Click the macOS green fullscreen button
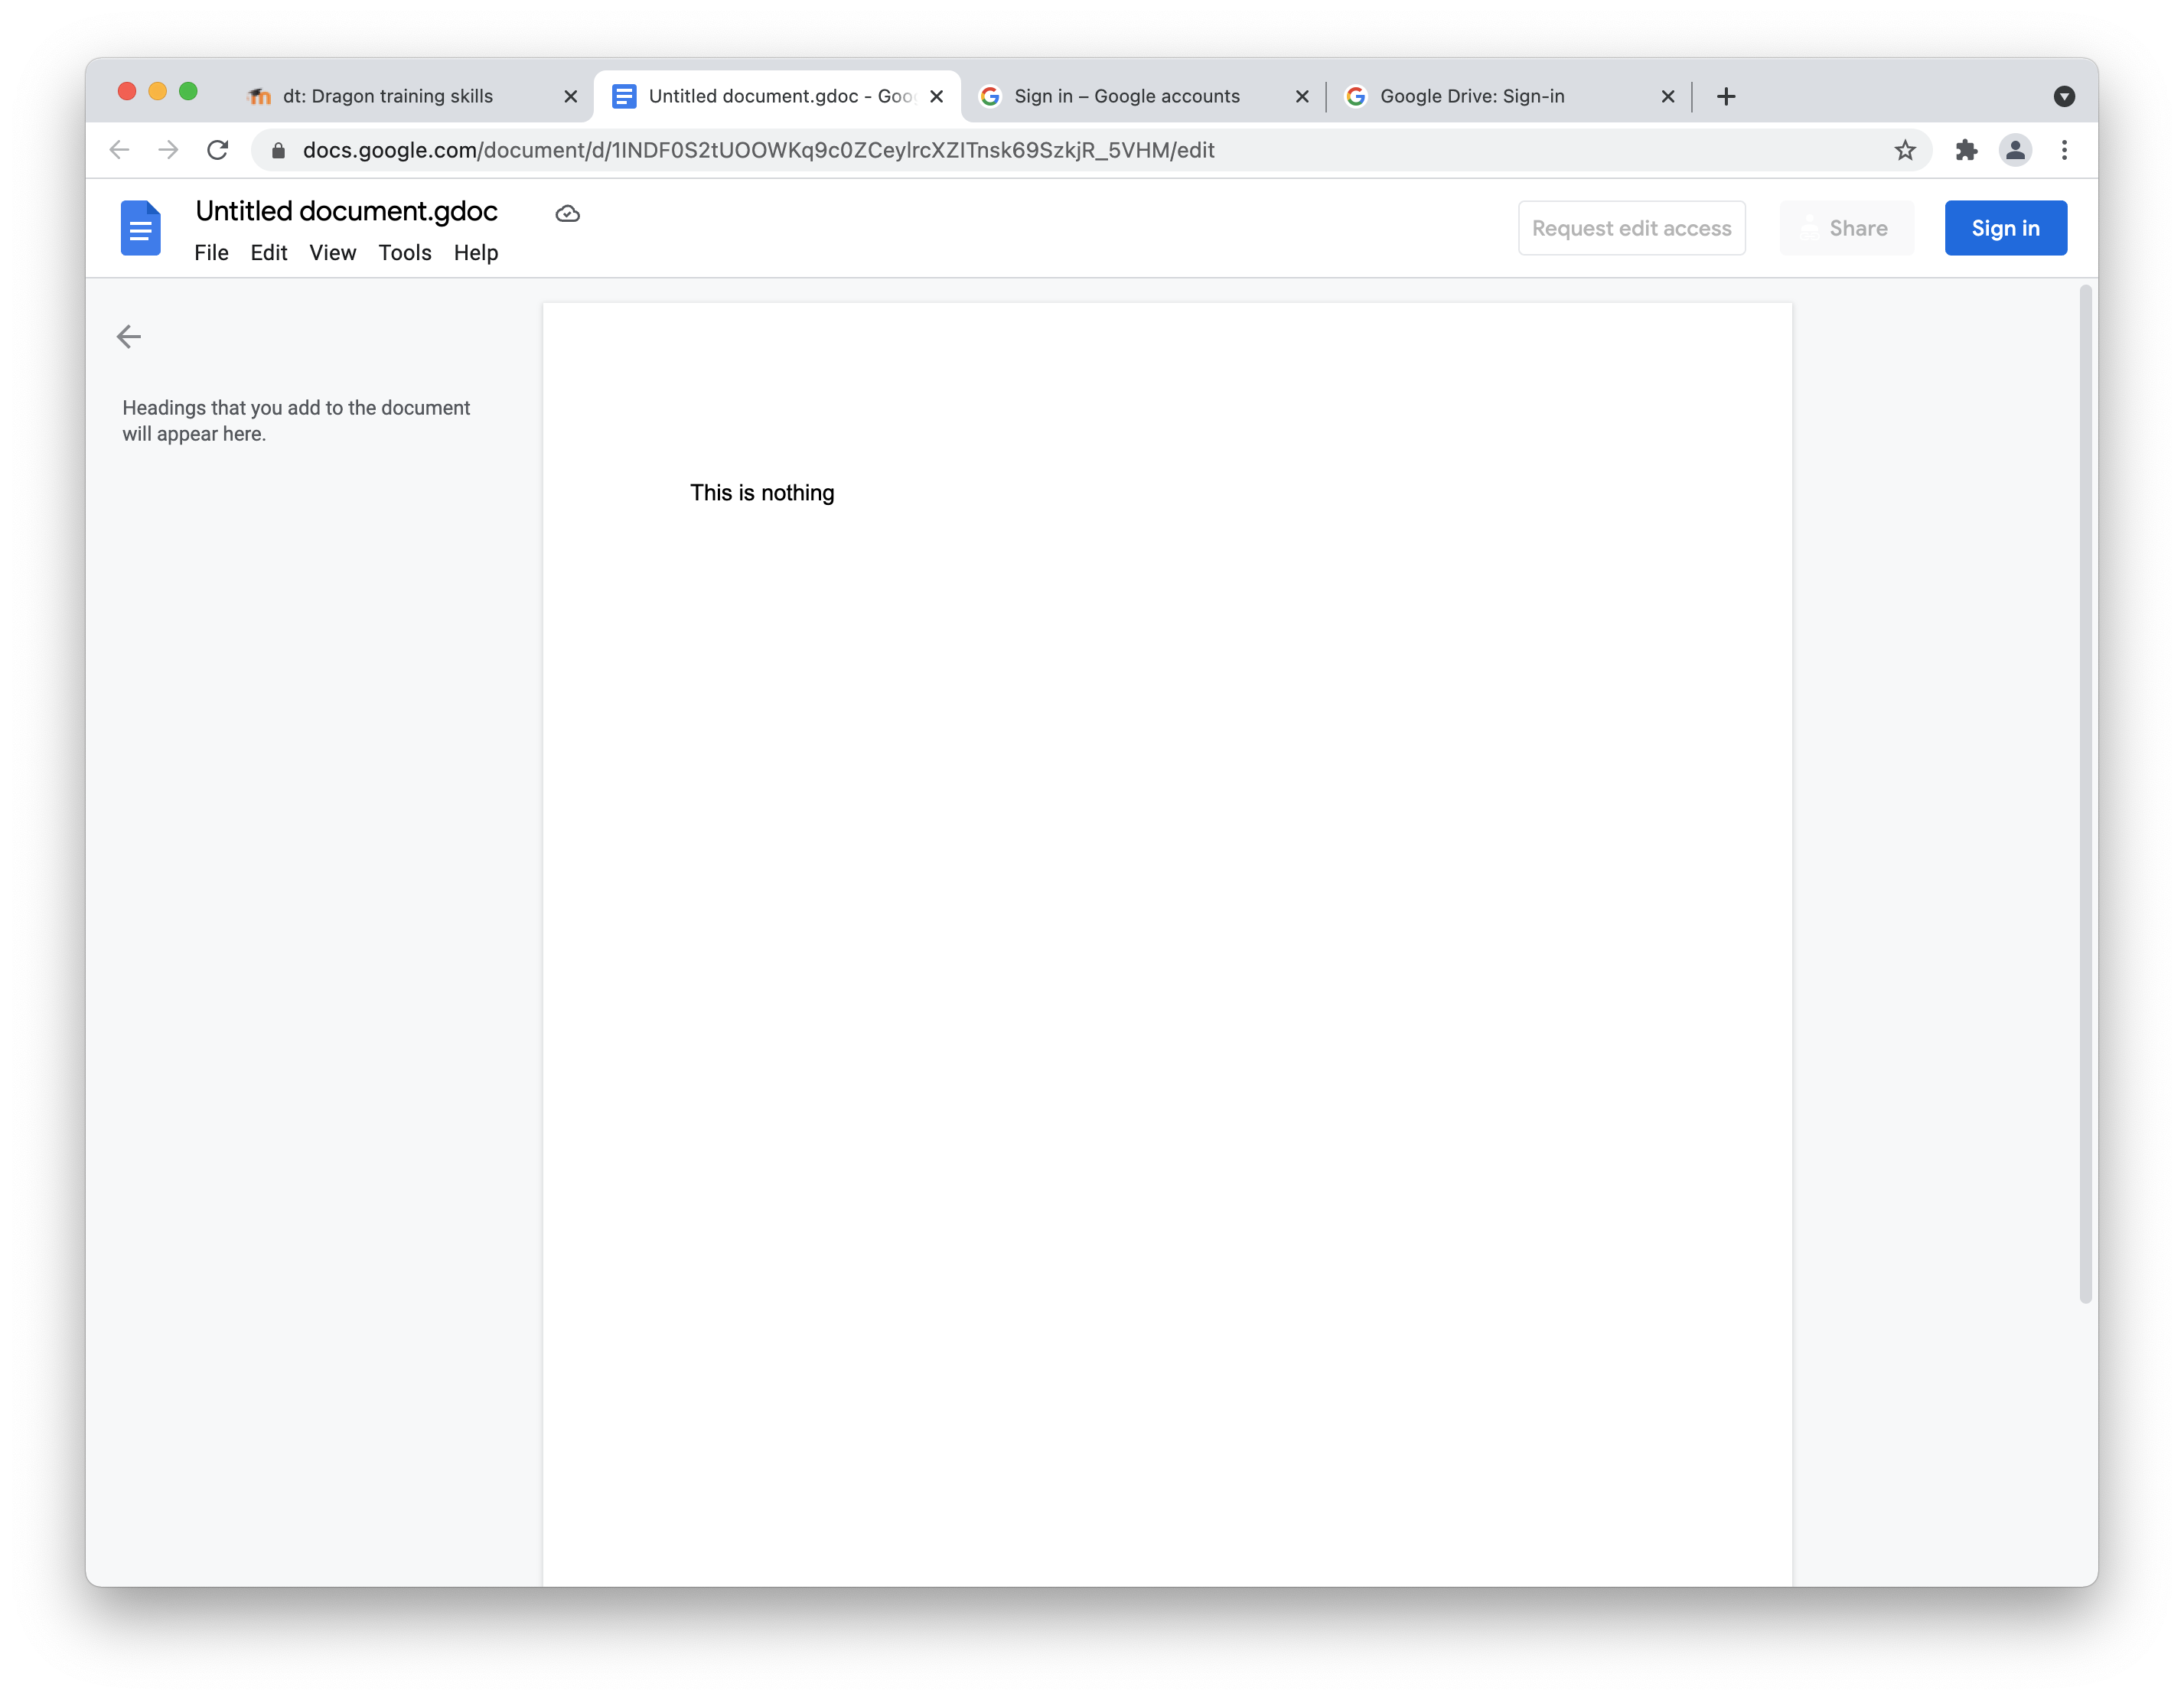This screenshot has width=2184, height=1700. click(188, 91)
